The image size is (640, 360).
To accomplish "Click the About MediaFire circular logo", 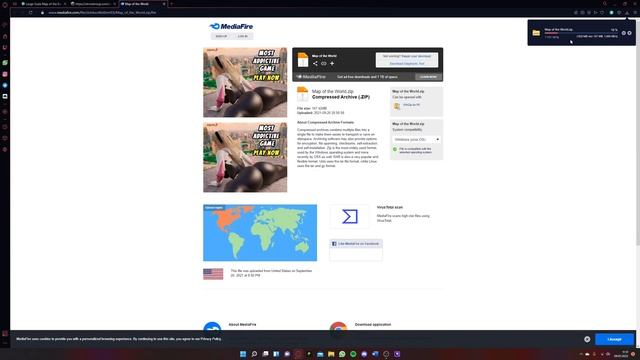I will point(212,327).
